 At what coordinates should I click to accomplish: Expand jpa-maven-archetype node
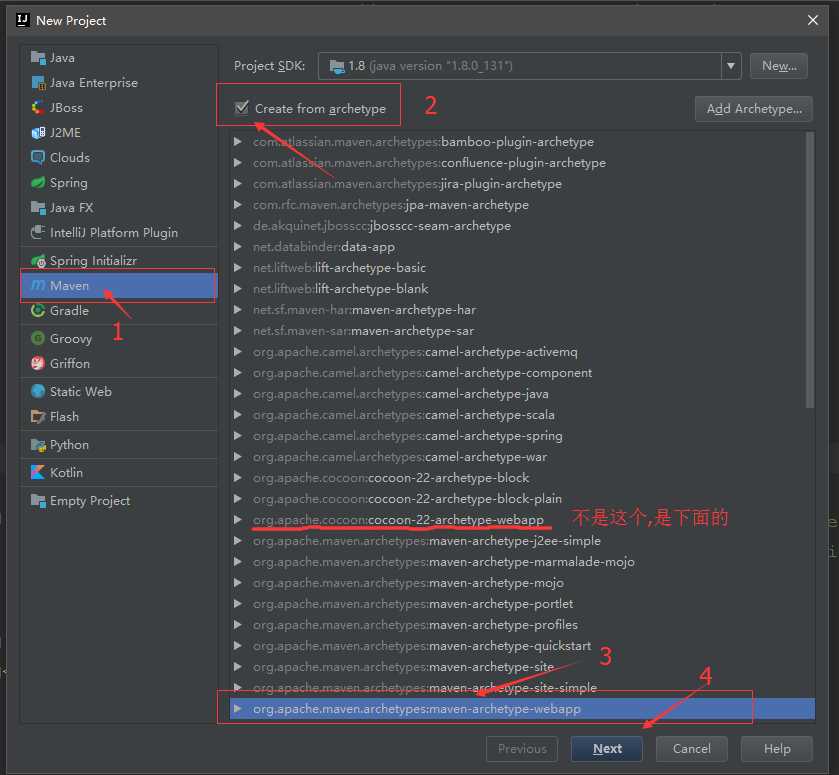point(238,204)
